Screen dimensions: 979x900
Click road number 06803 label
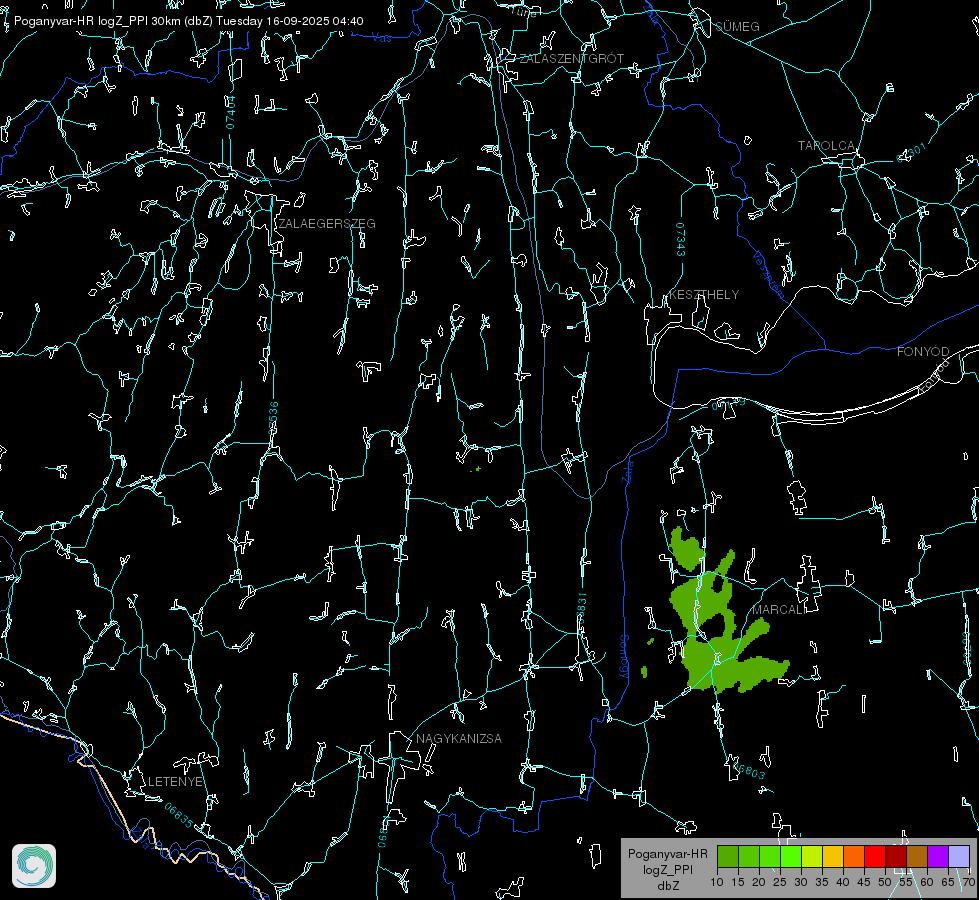750,771
